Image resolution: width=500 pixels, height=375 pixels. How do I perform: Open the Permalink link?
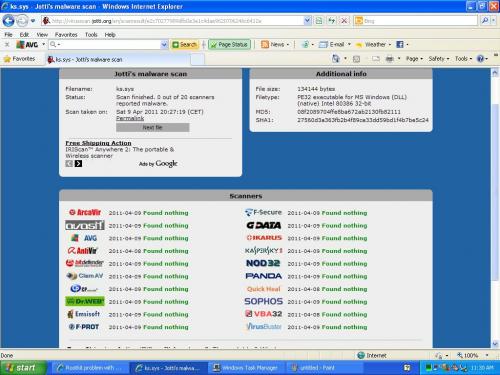tap(130, 118)
